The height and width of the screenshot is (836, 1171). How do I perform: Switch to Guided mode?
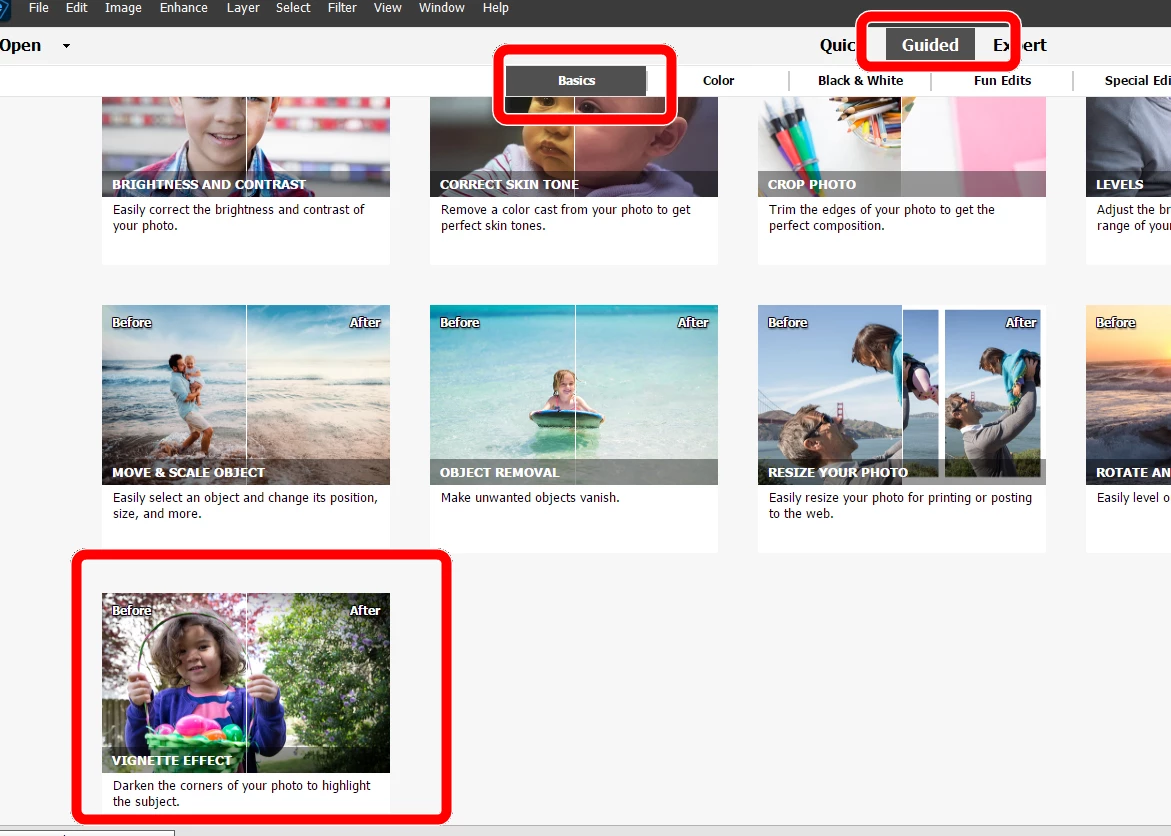(930, 45)
